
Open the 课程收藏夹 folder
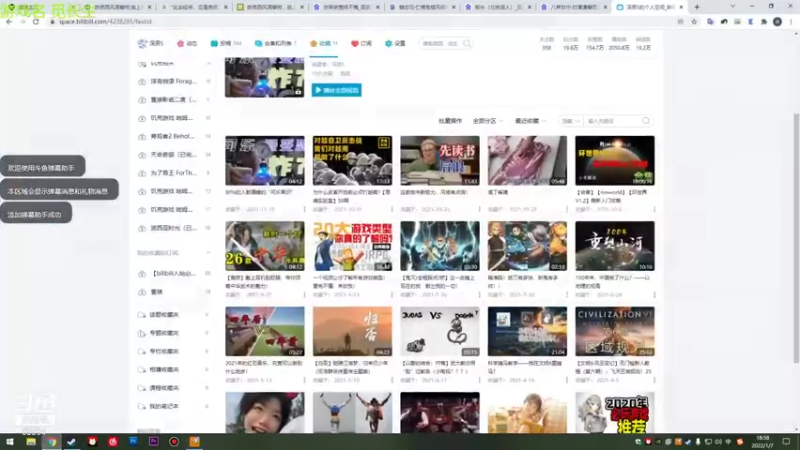[174, 388]
